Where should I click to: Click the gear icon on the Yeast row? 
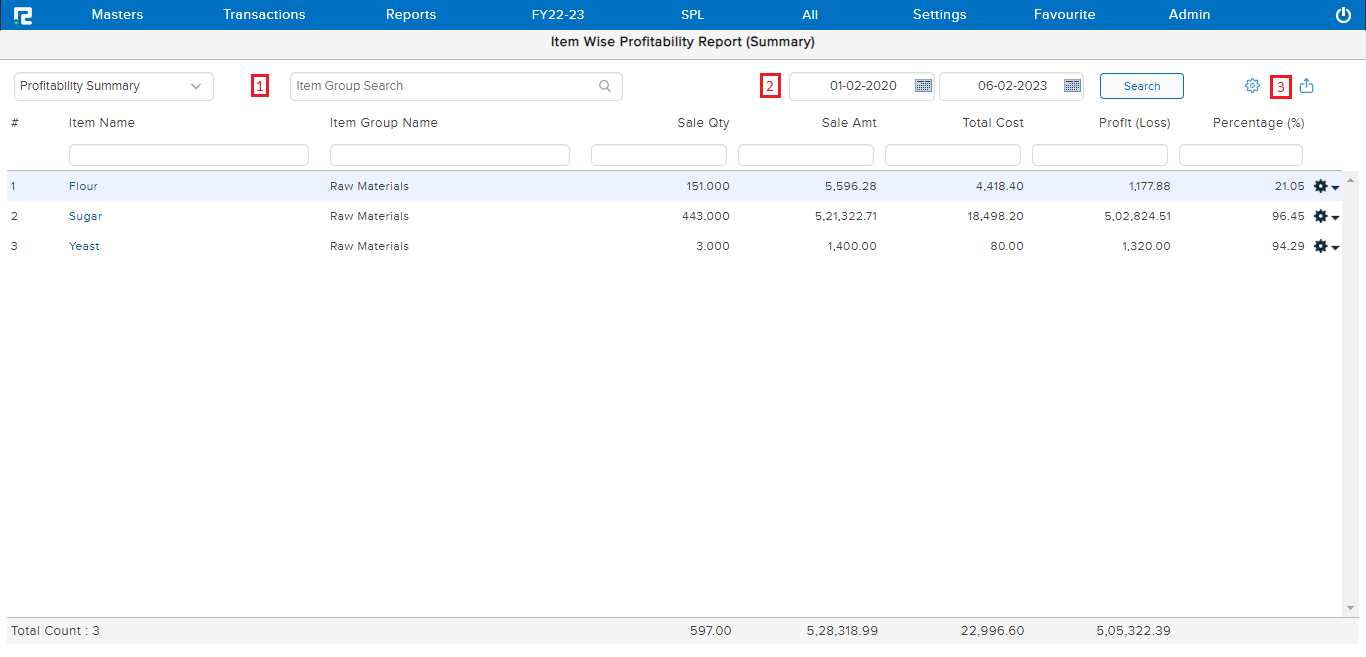[x=1320, y=246]
